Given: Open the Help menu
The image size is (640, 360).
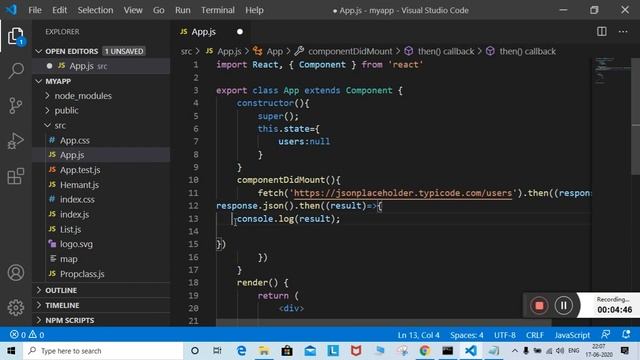Looking at the screenshot, I should click(254, 10).
